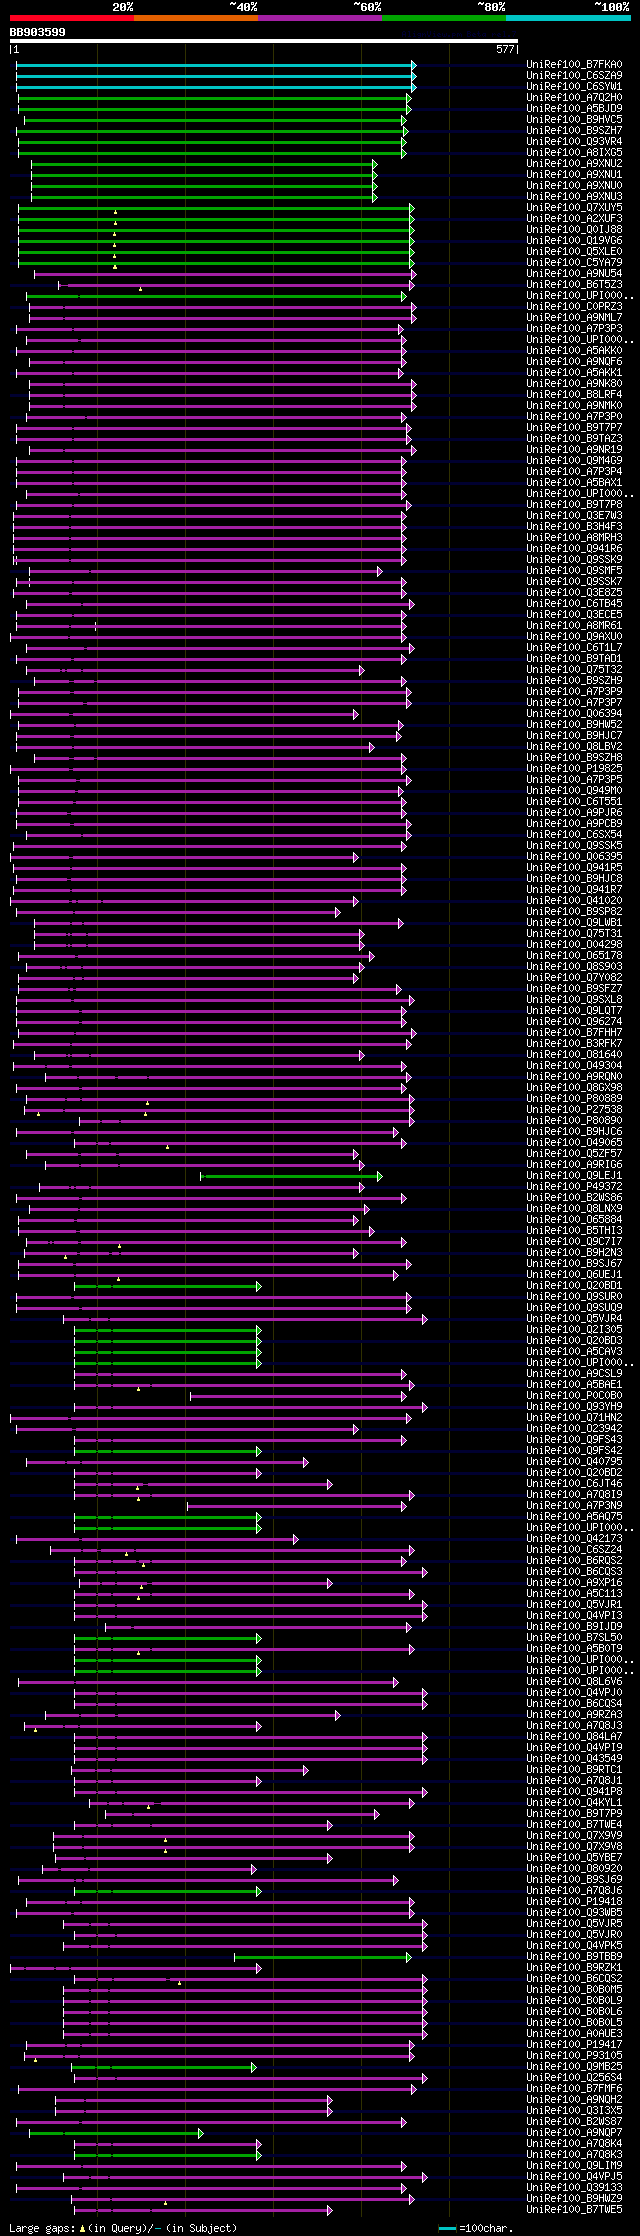Select the UniRef100_Q8LBV2 label
Viewport: 640px width, 2236px height.
[574, 746]
